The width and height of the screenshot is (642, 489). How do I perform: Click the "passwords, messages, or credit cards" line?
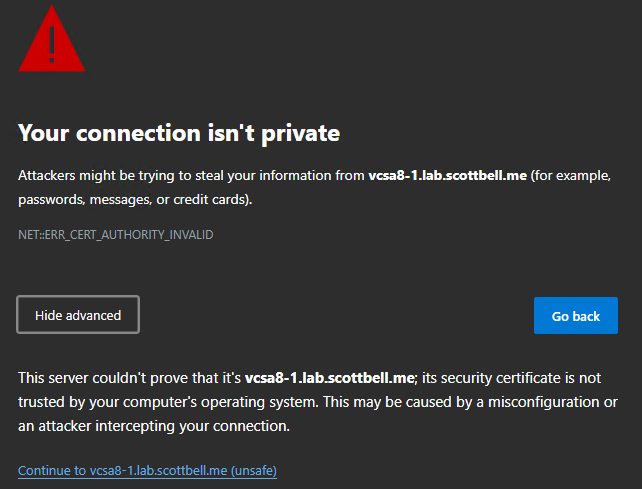coord(135,200)
